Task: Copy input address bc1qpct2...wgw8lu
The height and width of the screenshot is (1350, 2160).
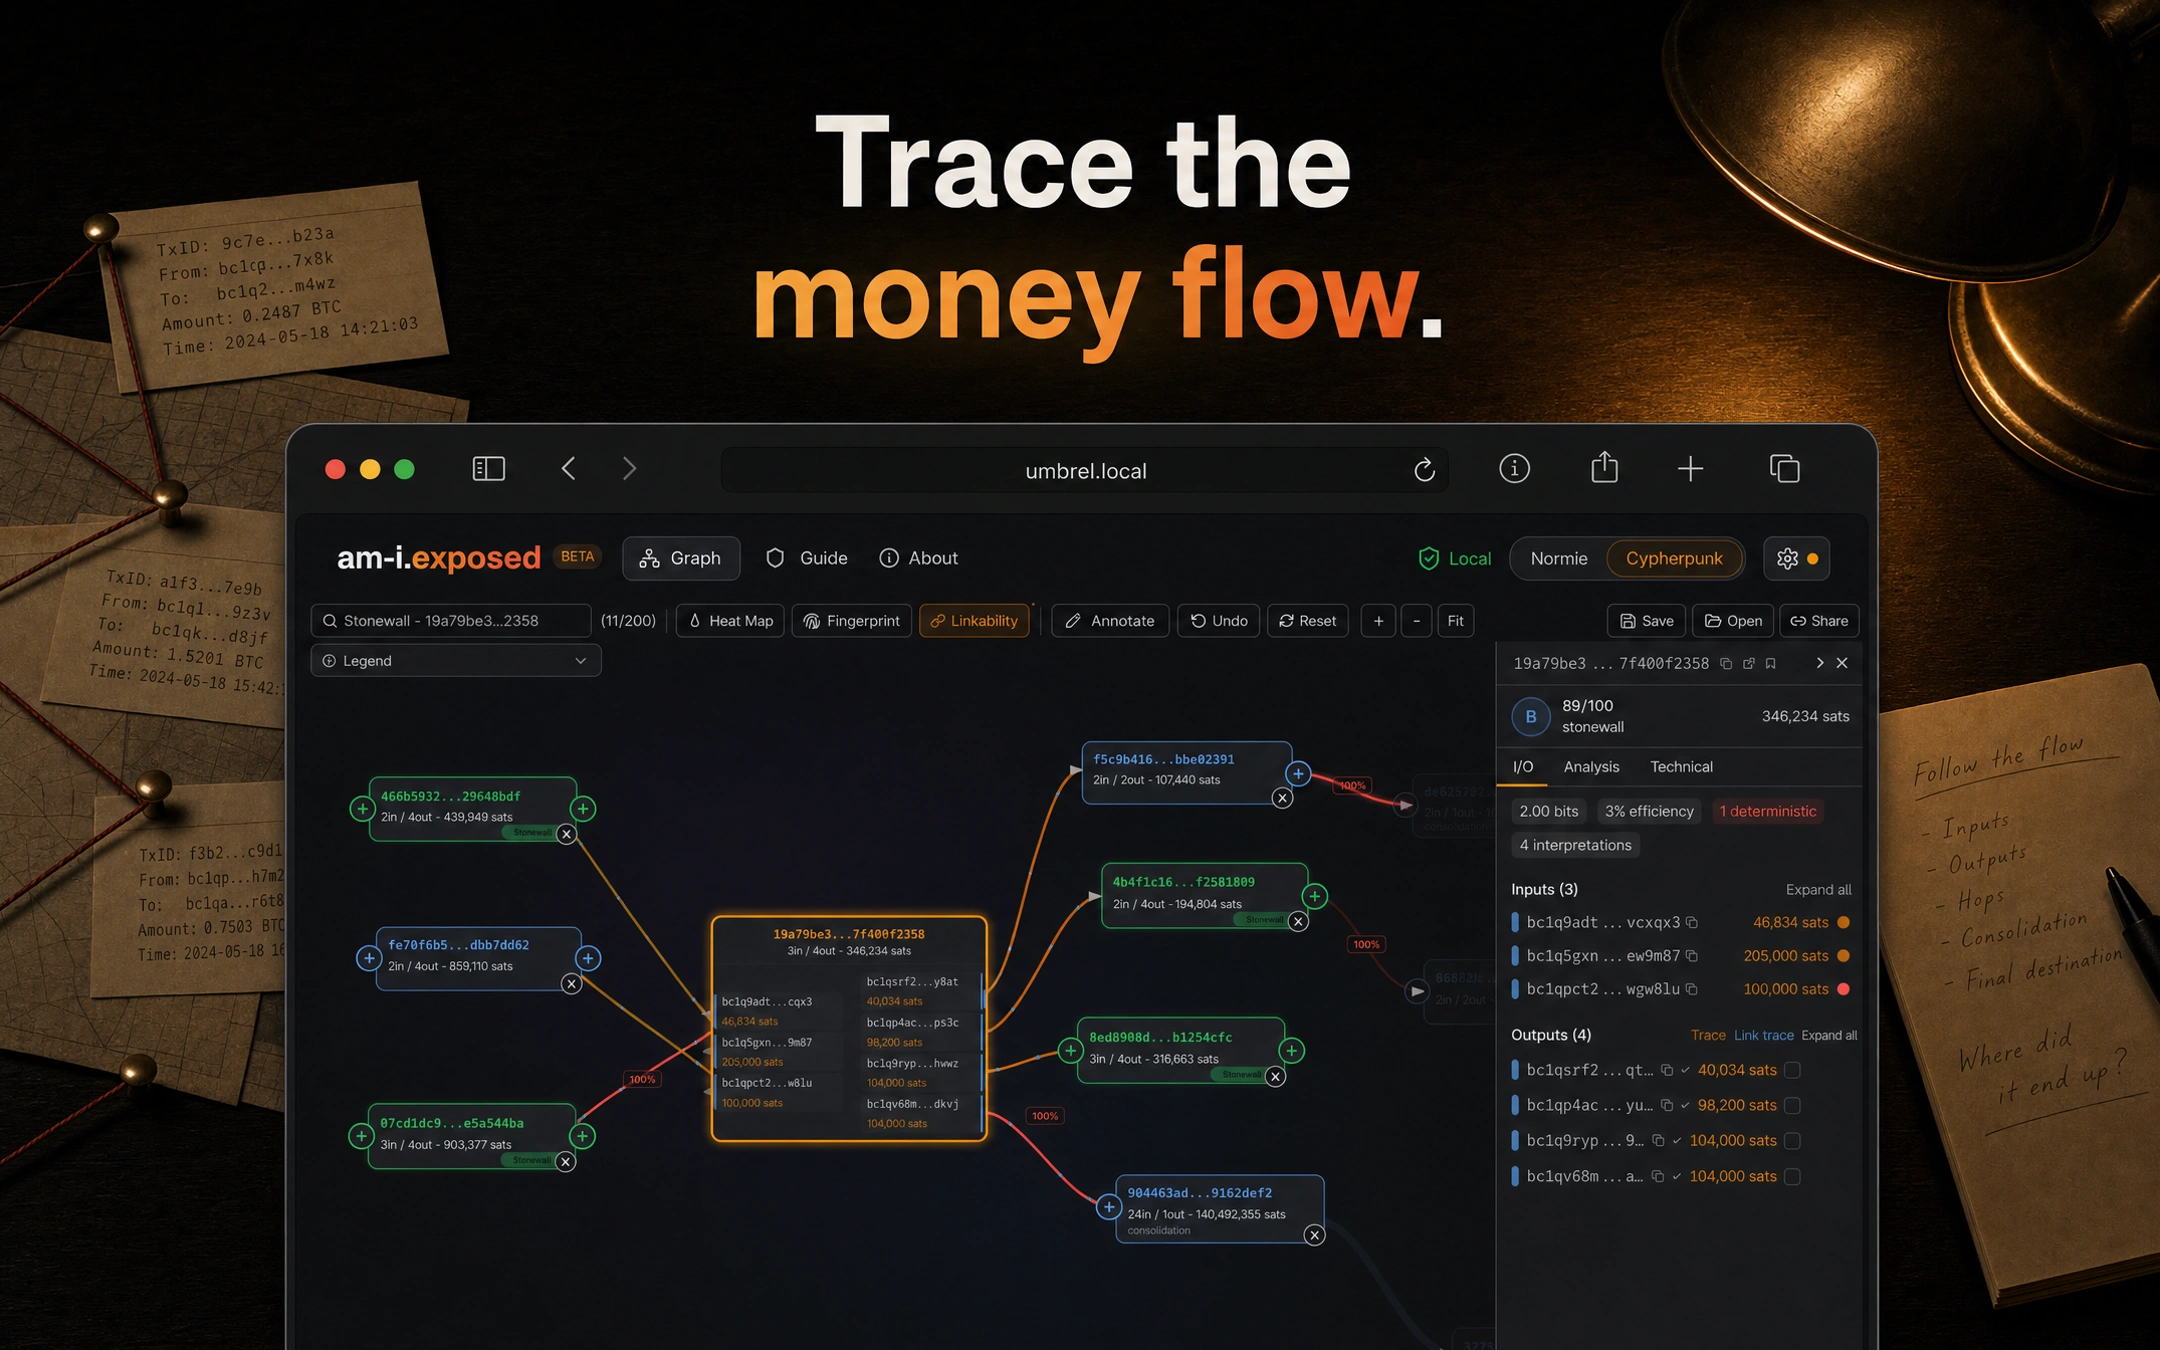Action: click(1692, 989)
